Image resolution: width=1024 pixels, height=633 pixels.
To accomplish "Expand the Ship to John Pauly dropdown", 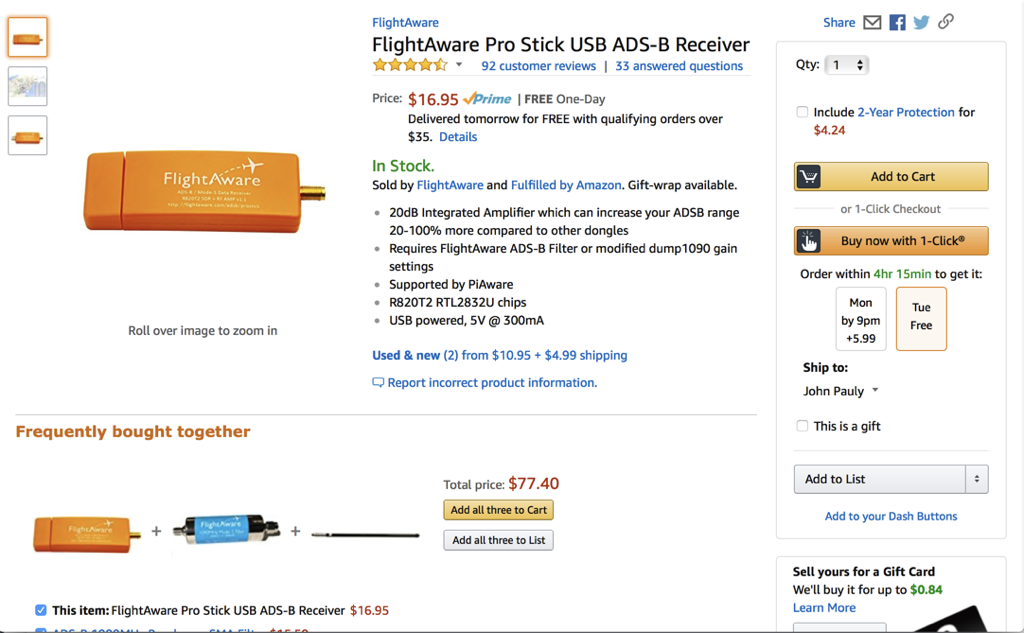I will point(875,391).
